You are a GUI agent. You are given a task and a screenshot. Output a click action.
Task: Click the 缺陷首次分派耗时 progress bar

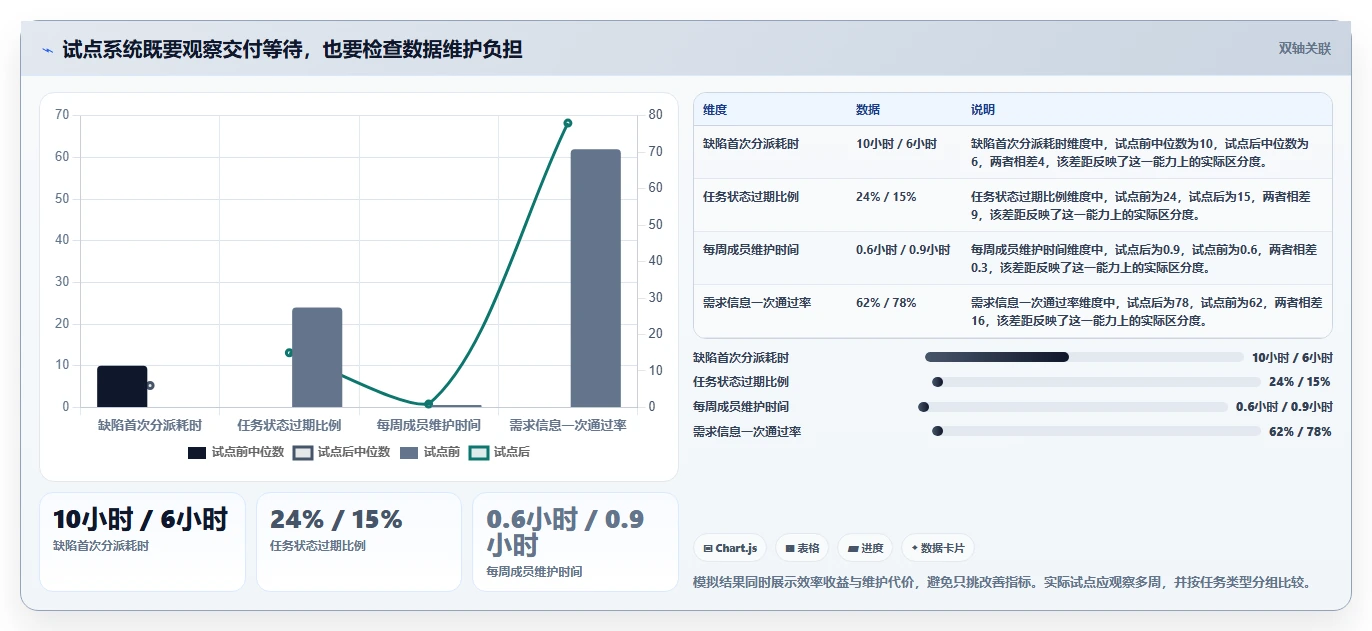(x=1083, y=357)
